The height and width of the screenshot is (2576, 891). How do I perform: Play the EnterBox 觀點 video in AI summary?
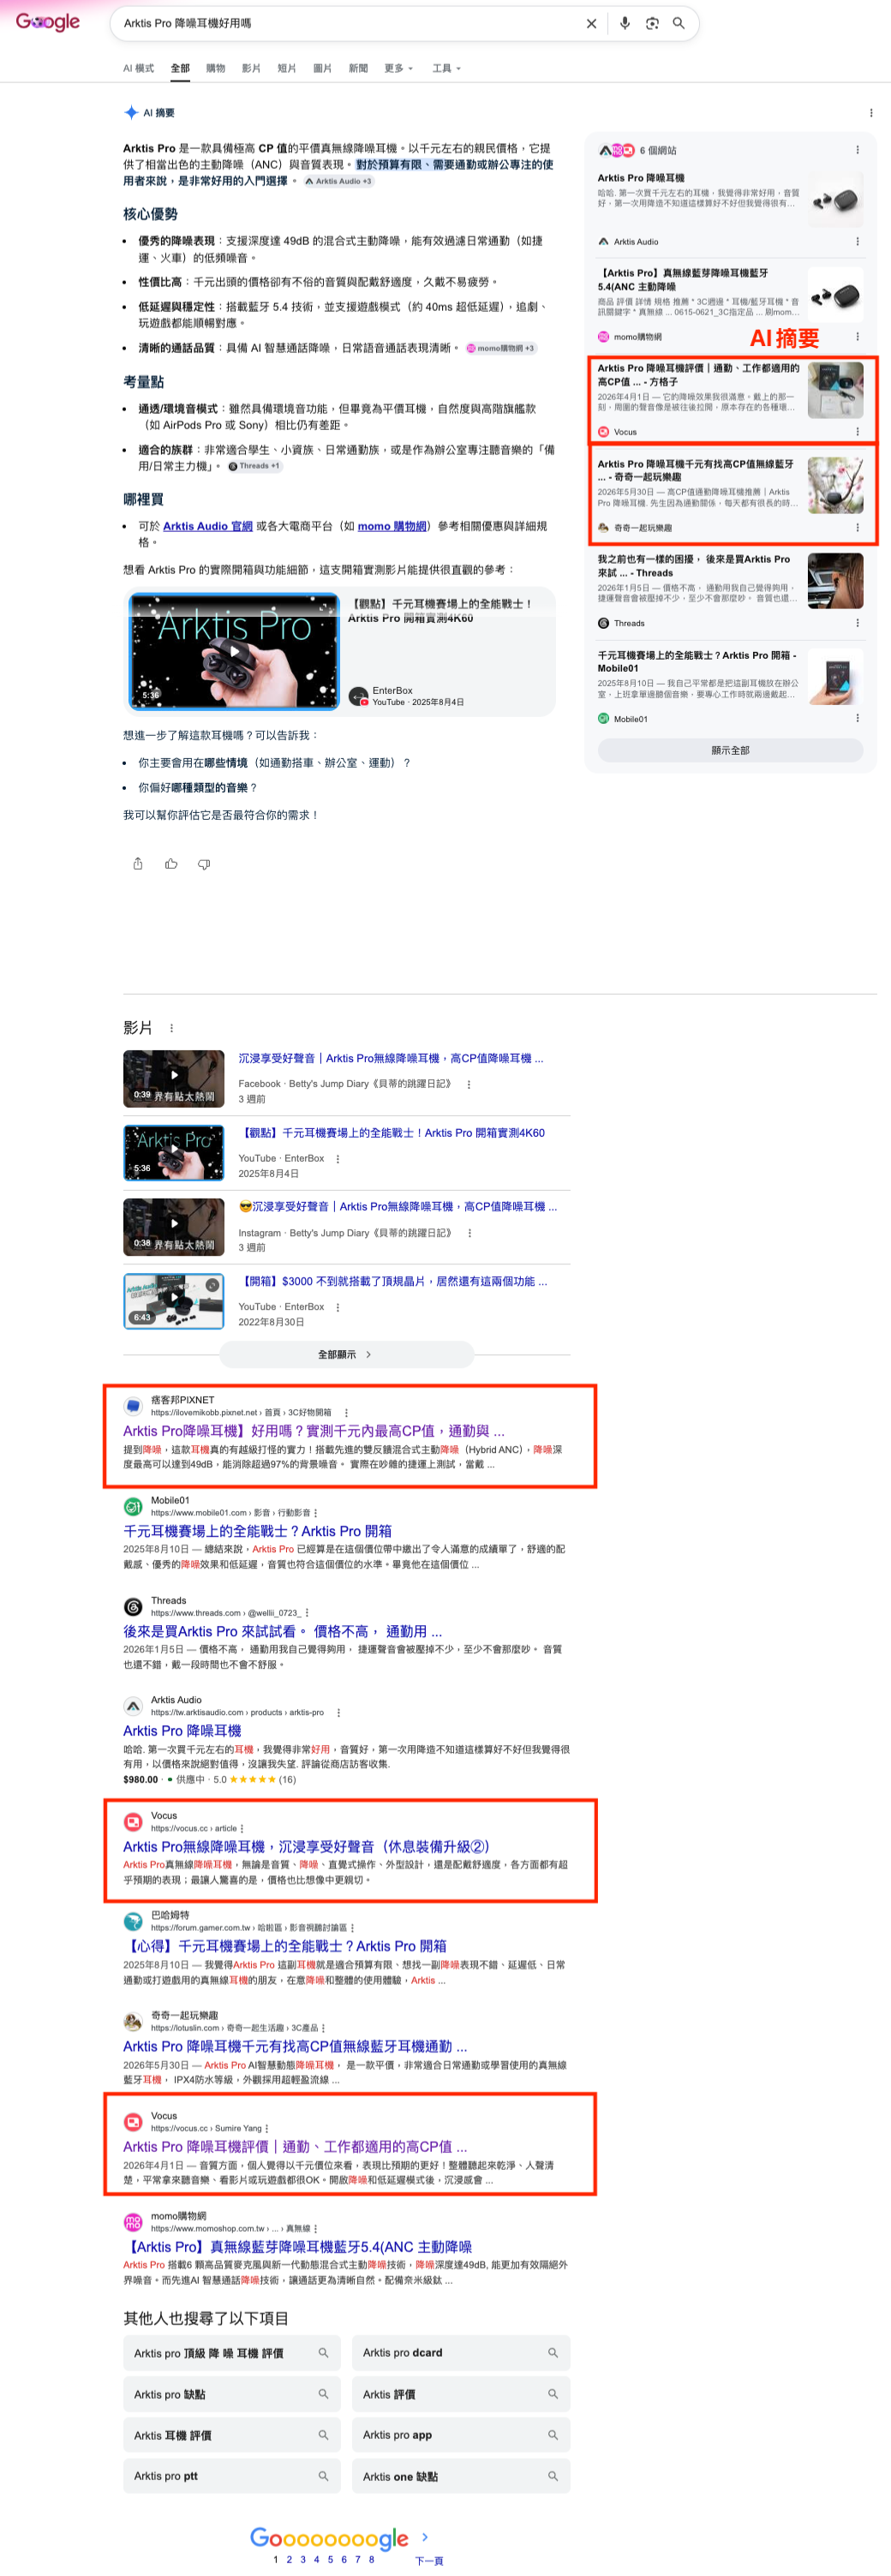click(x=234, y=651)
